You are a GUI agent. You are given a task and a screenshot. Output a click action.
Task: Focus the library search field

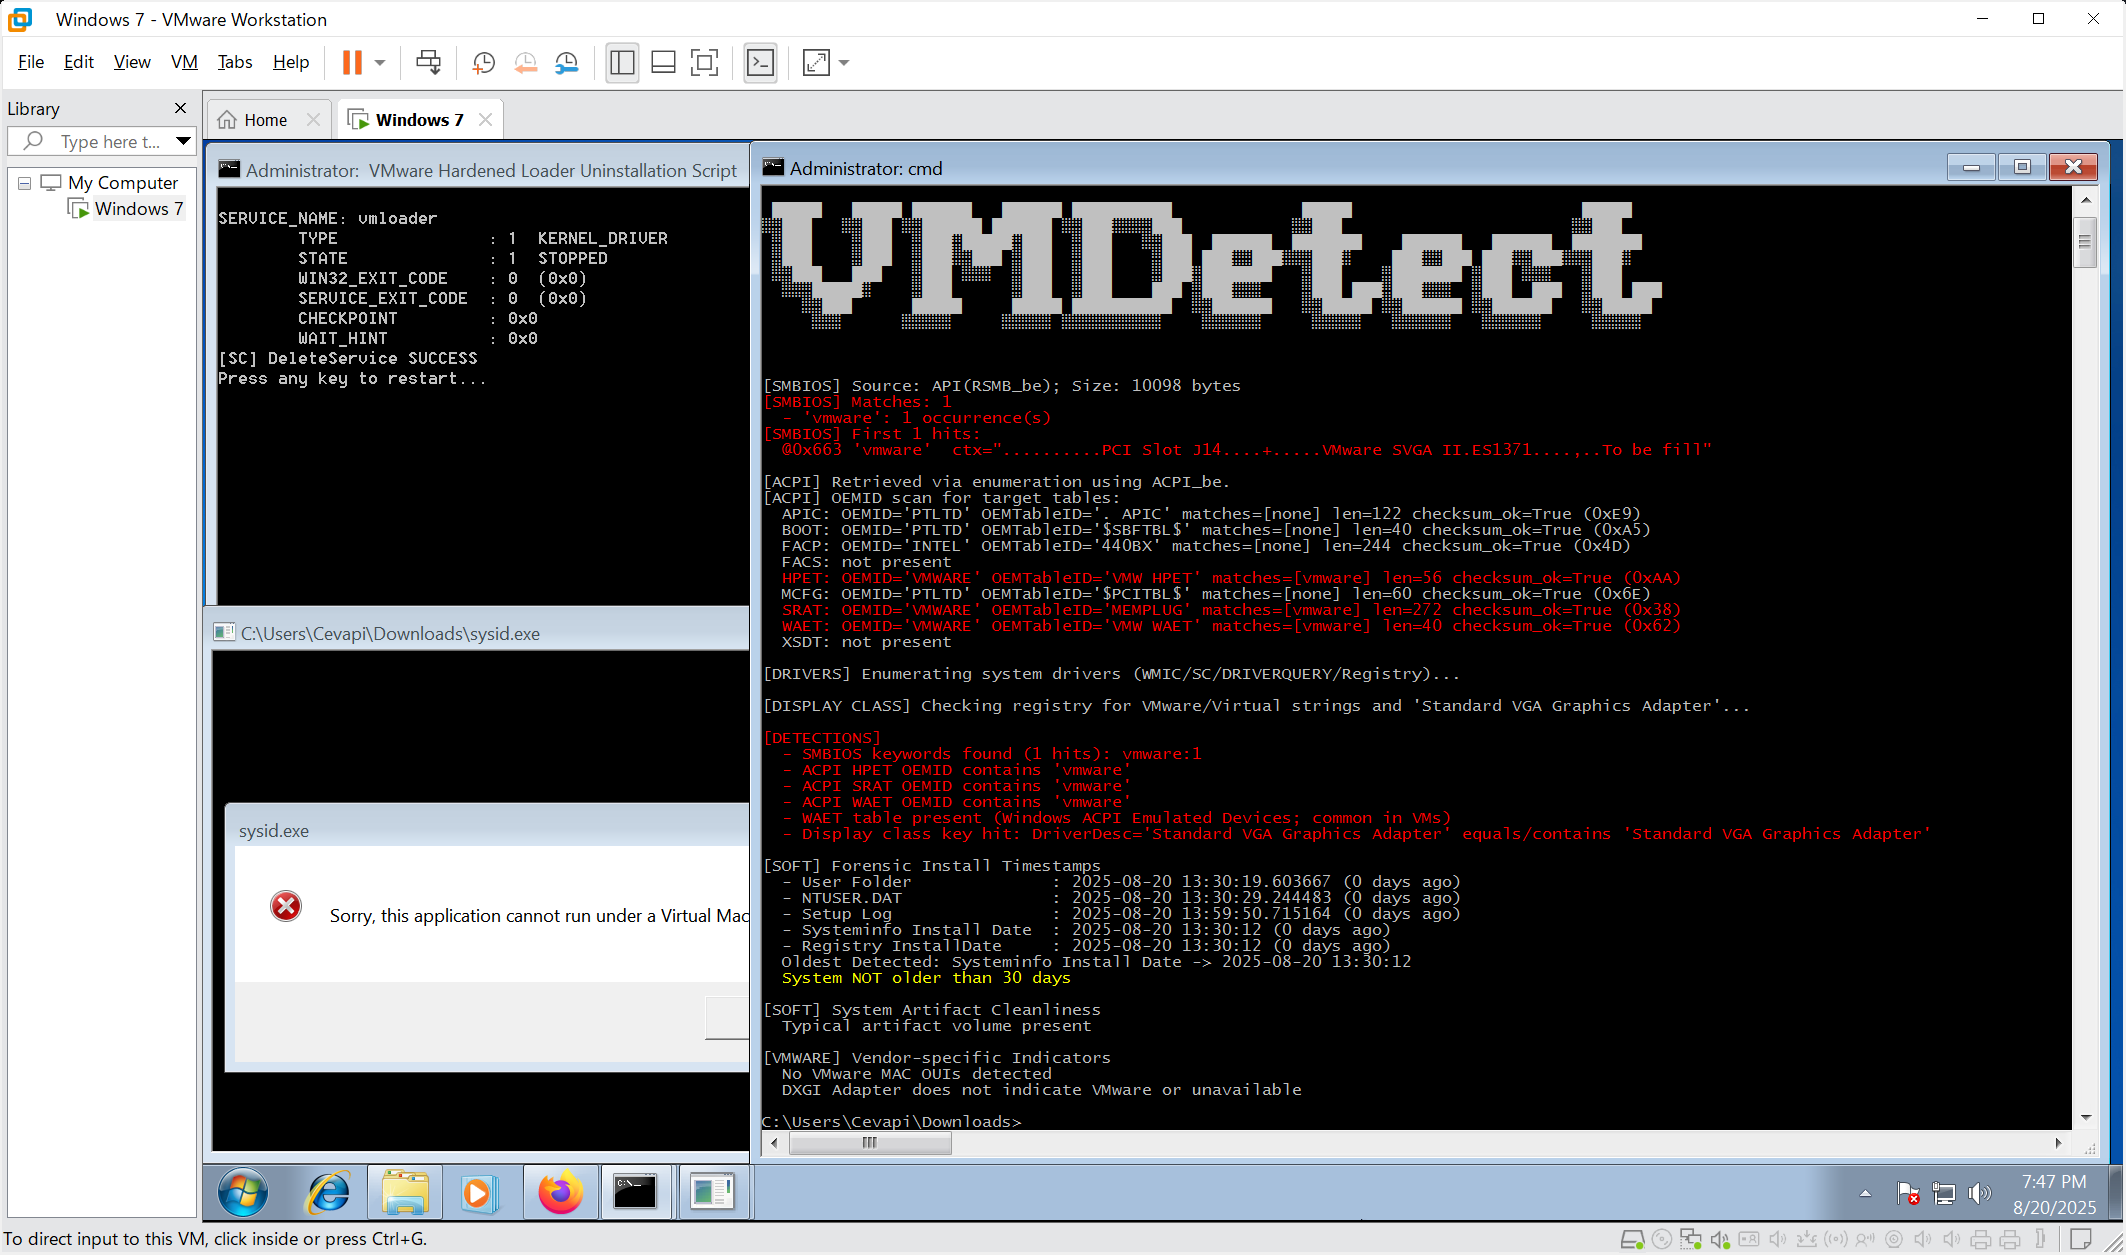[x=110, y=142]
